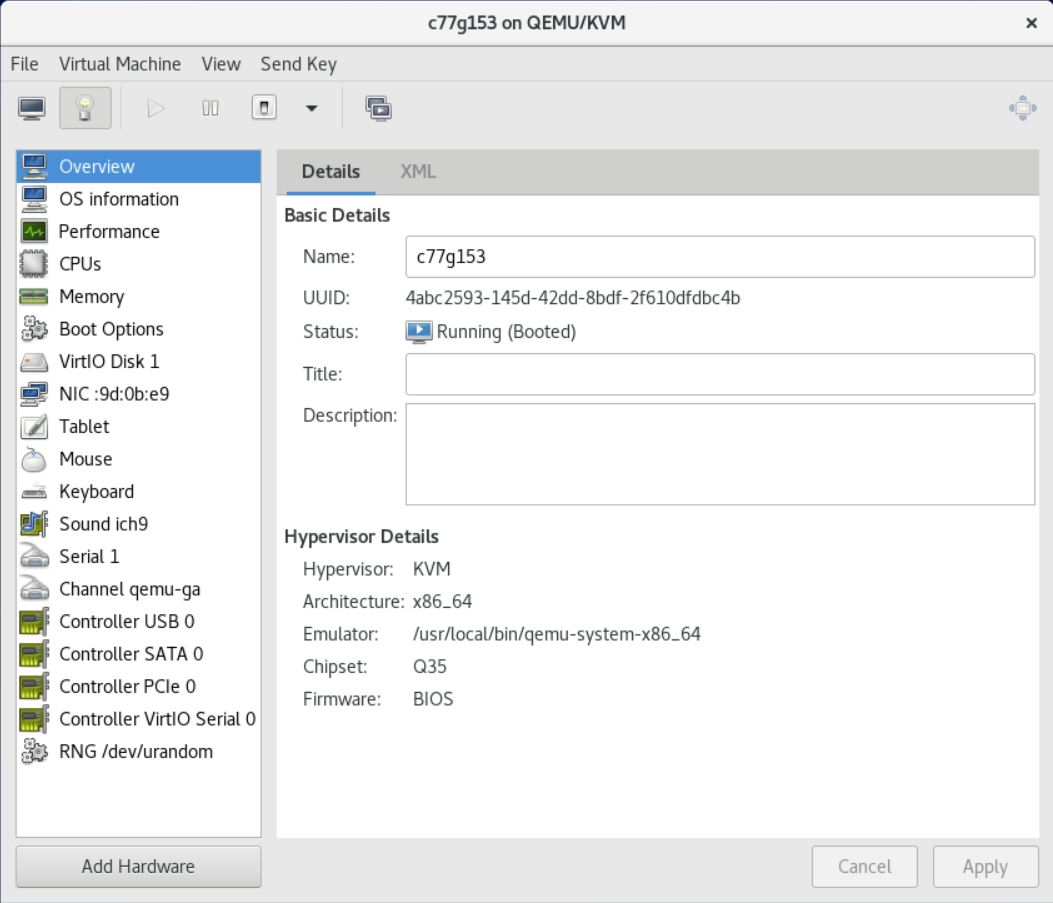Open the manage snapshots toolbar icon

tap(379, 108)
